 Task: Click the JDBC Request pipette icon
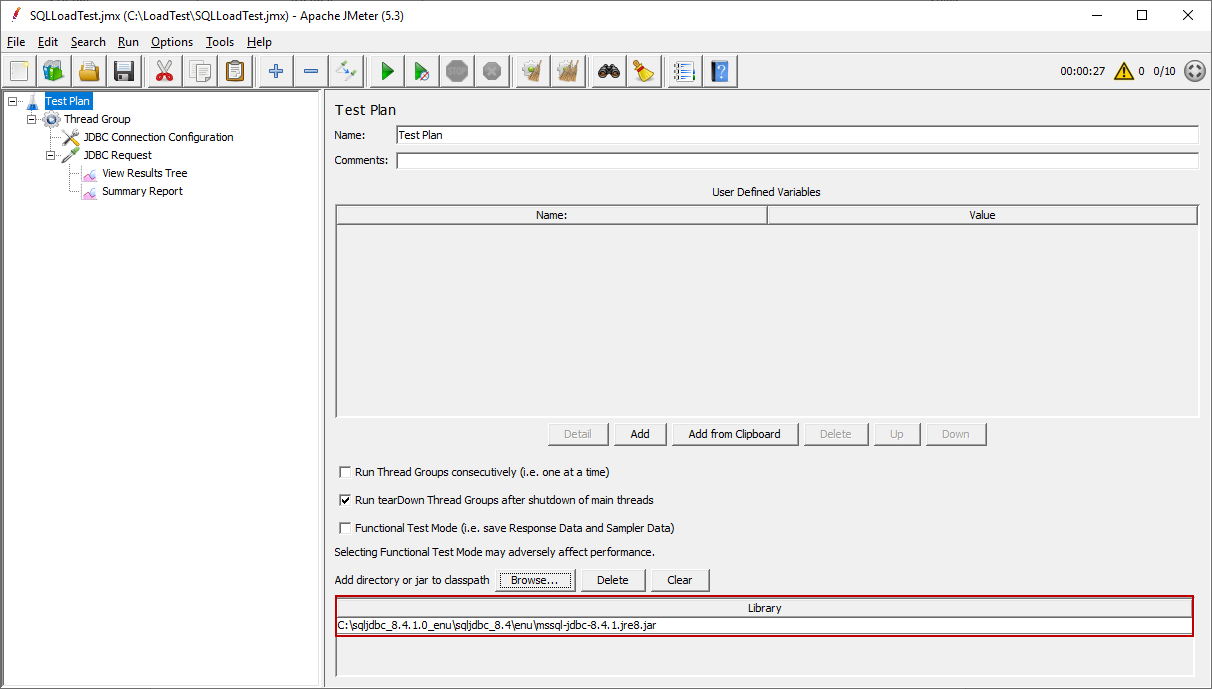(x=71, y=155)
